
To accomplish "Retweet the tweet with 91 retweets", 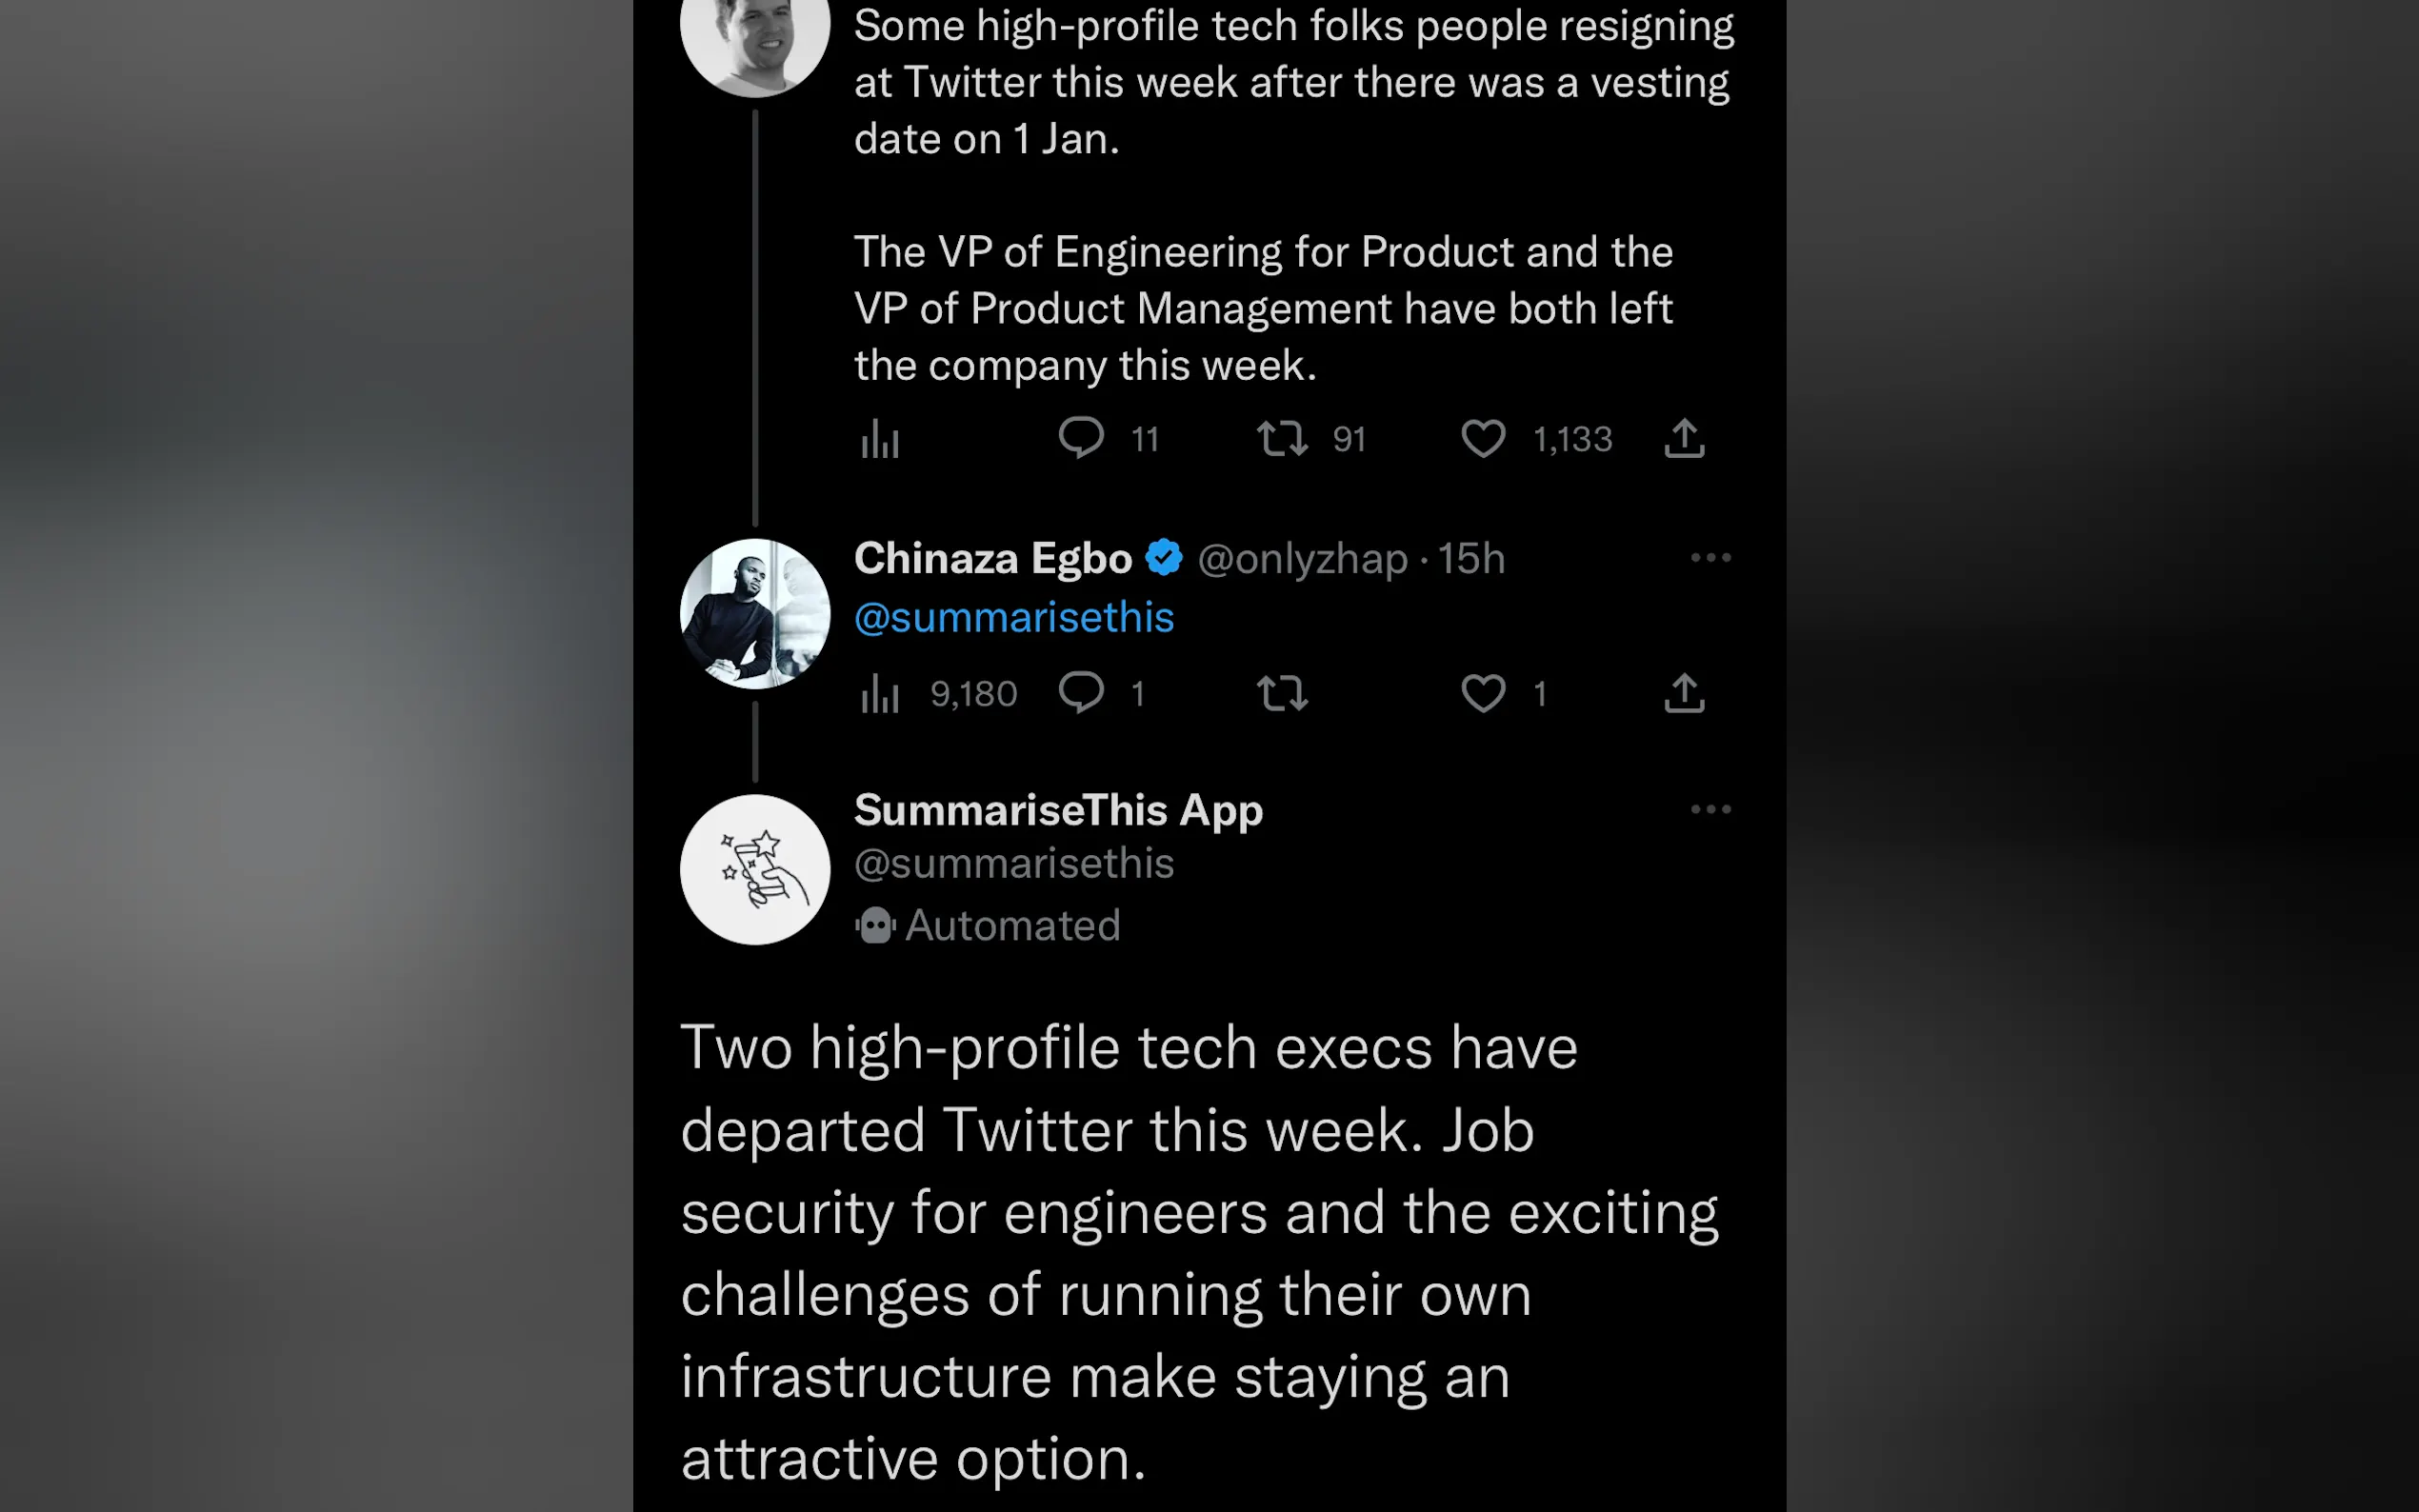I will [1282, 438].
